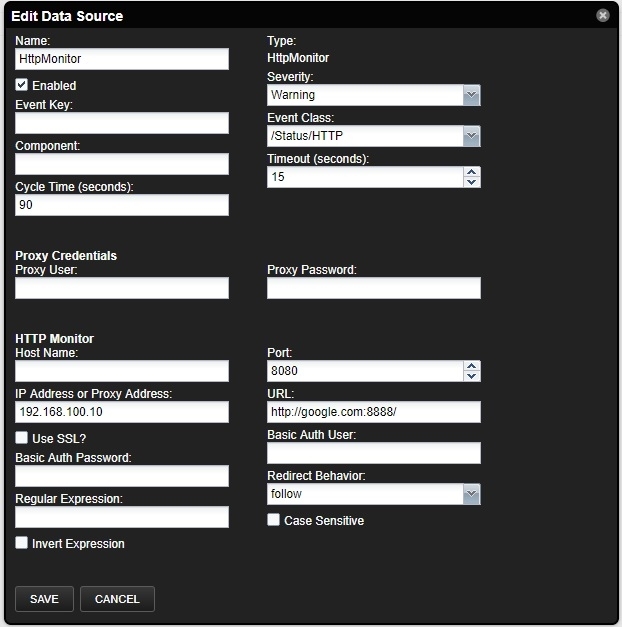The width and height of the screenshot is (622, 627).
Task: Click the URL field with google.com
Action: tap(374, 412)
